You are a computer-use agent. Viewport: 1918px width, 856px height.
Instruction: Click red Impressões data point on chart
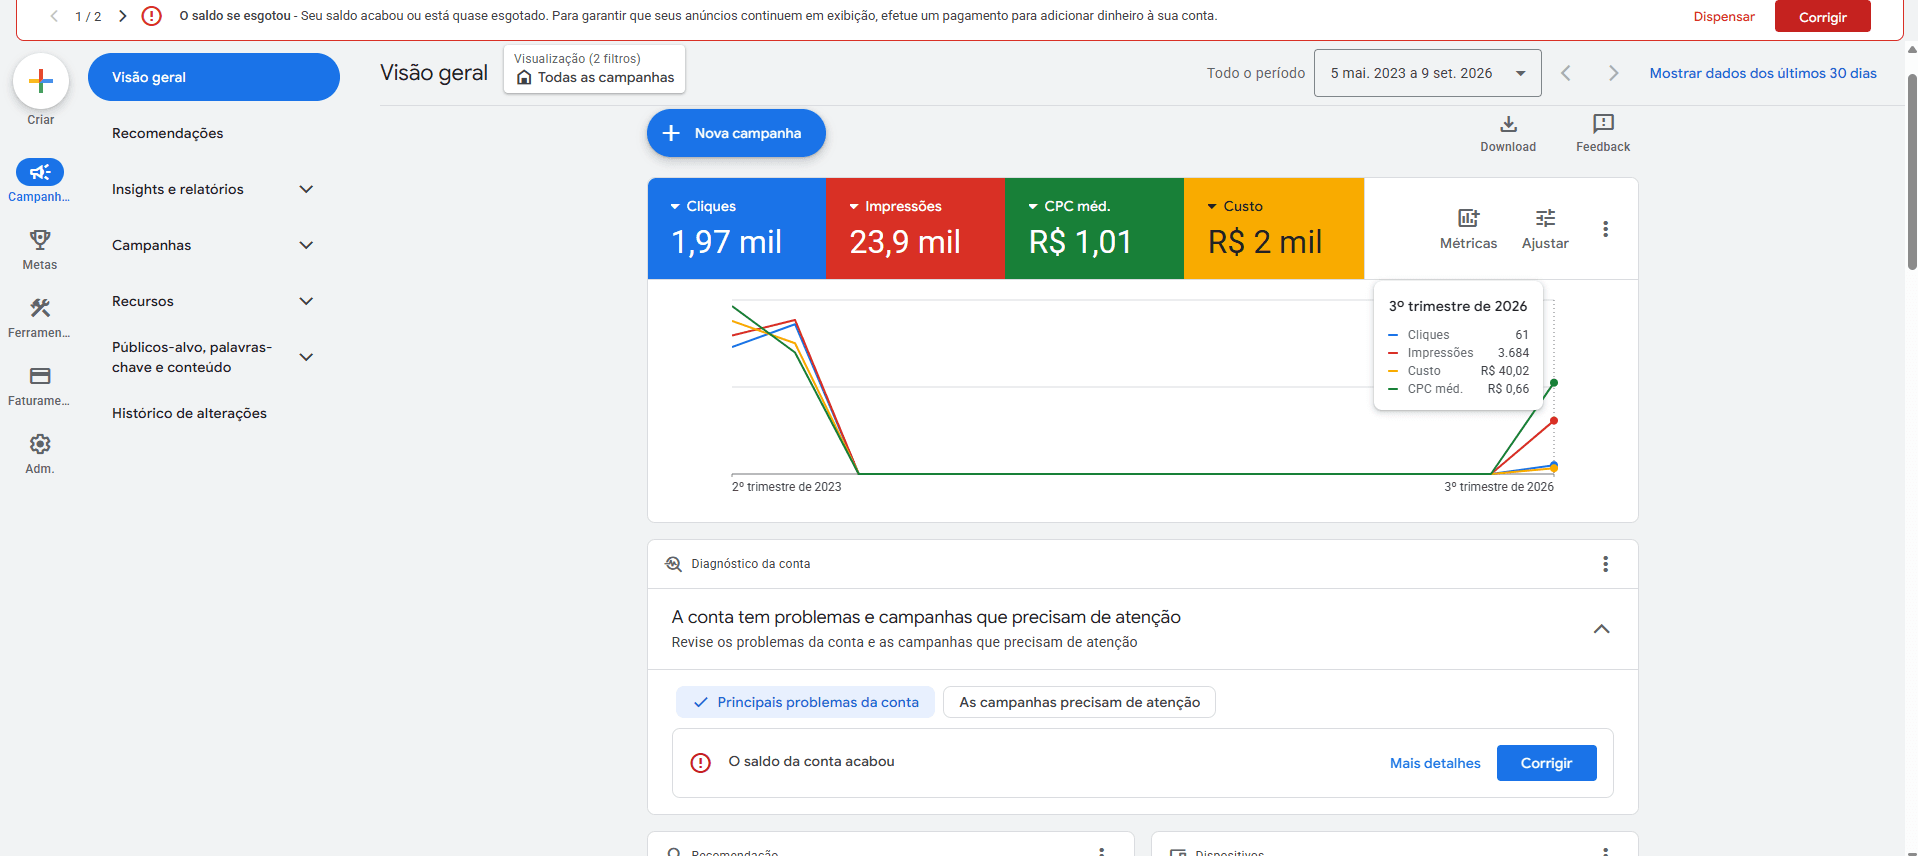pyautogui.click(x=1553, y=421)
